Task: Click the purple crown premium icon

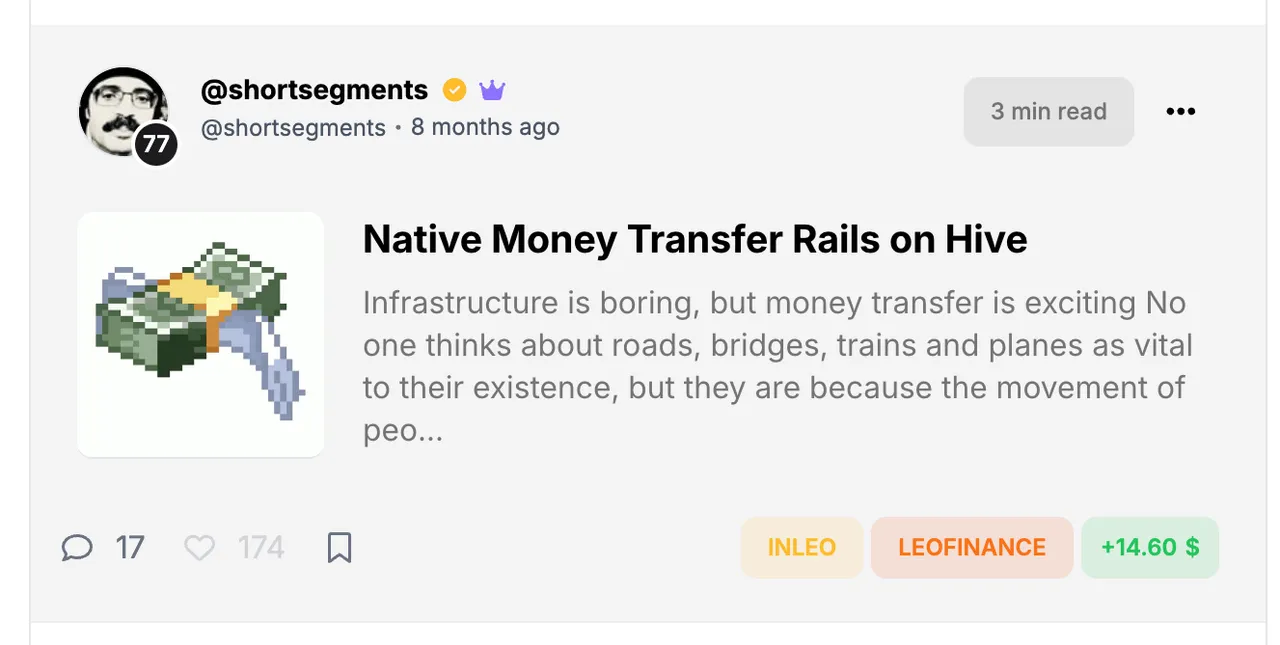Action: click(x=492, y=90)
